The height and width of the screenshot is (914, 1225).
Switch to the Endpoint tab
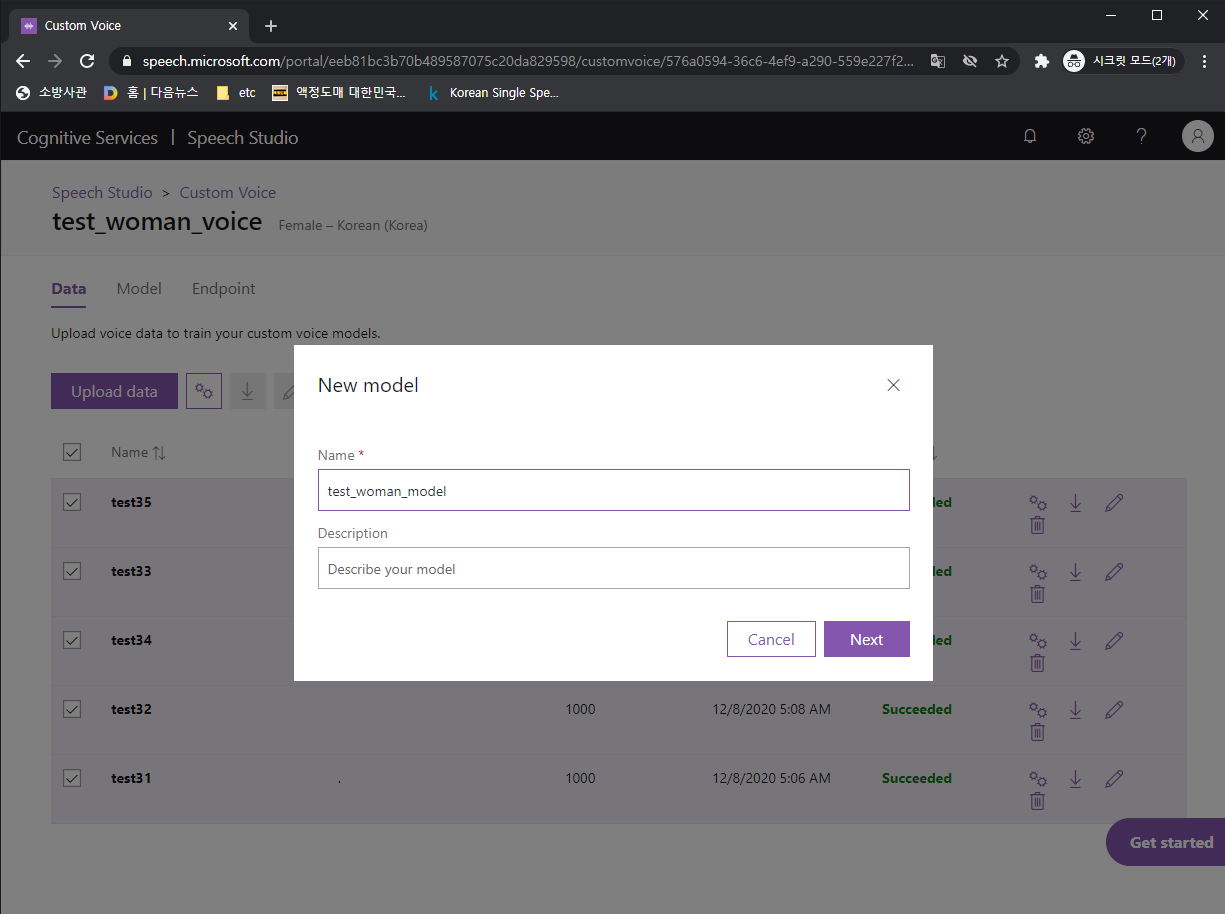(223, 288)
